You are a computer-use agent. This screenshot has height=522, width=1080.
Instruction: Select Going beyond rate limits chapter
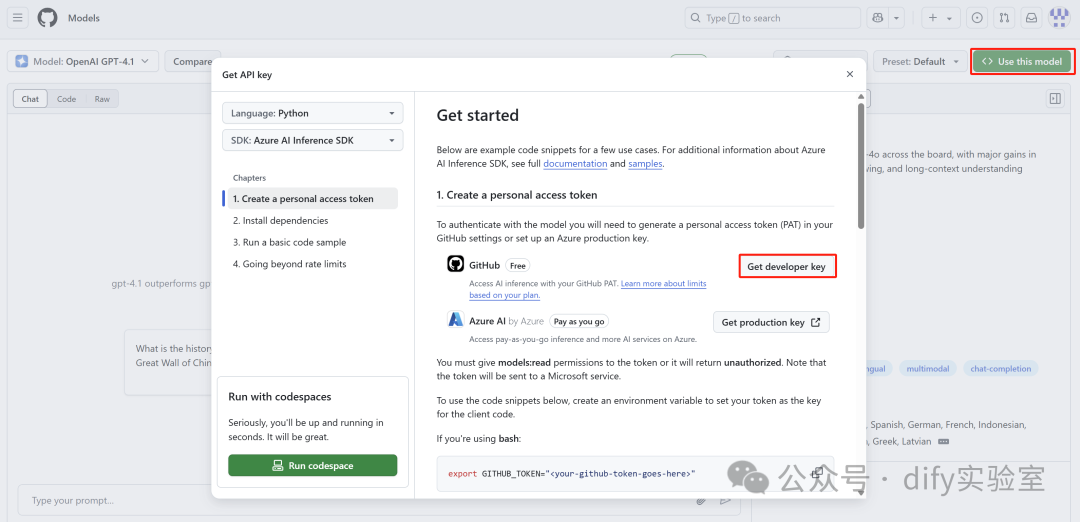pos(290,264)
